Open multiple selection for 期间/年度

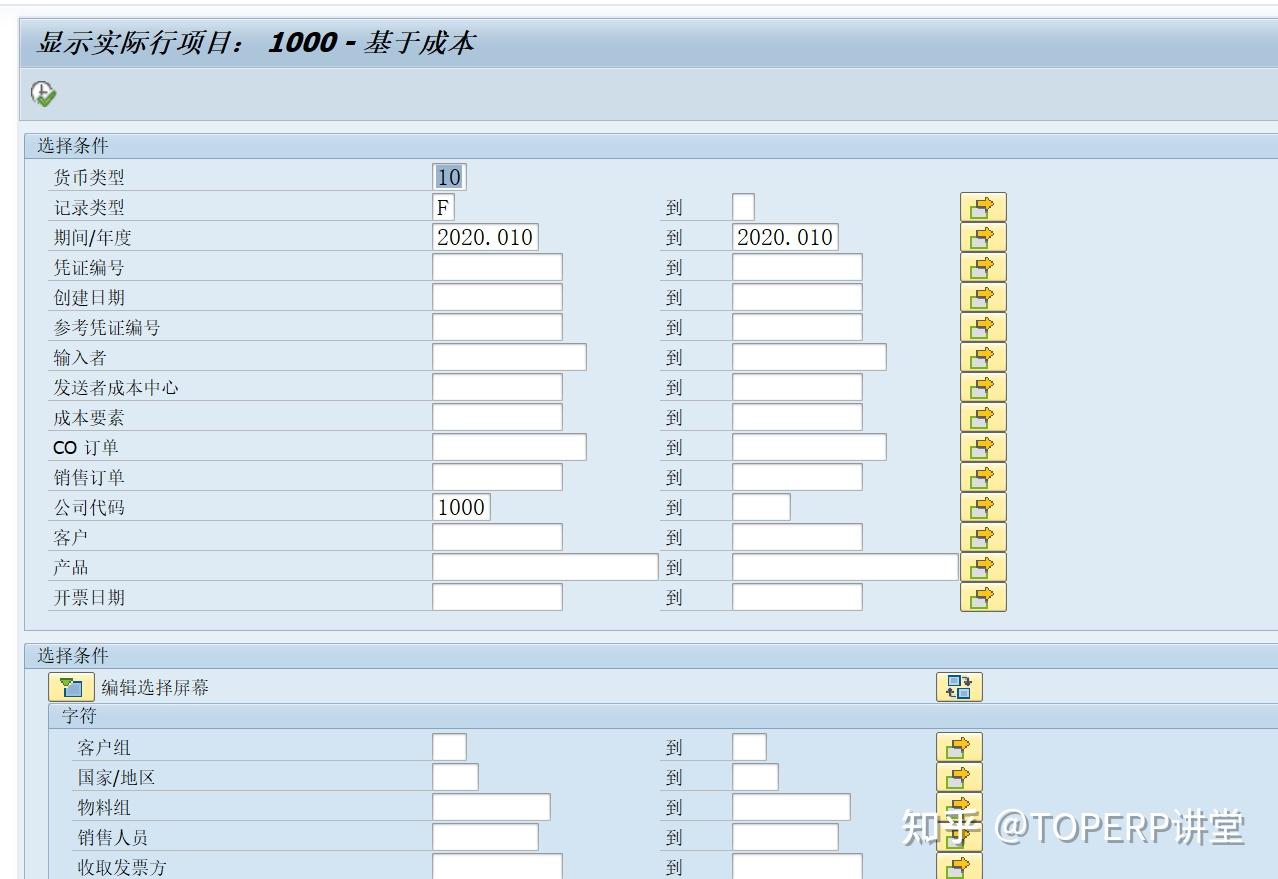pos(981,236)
